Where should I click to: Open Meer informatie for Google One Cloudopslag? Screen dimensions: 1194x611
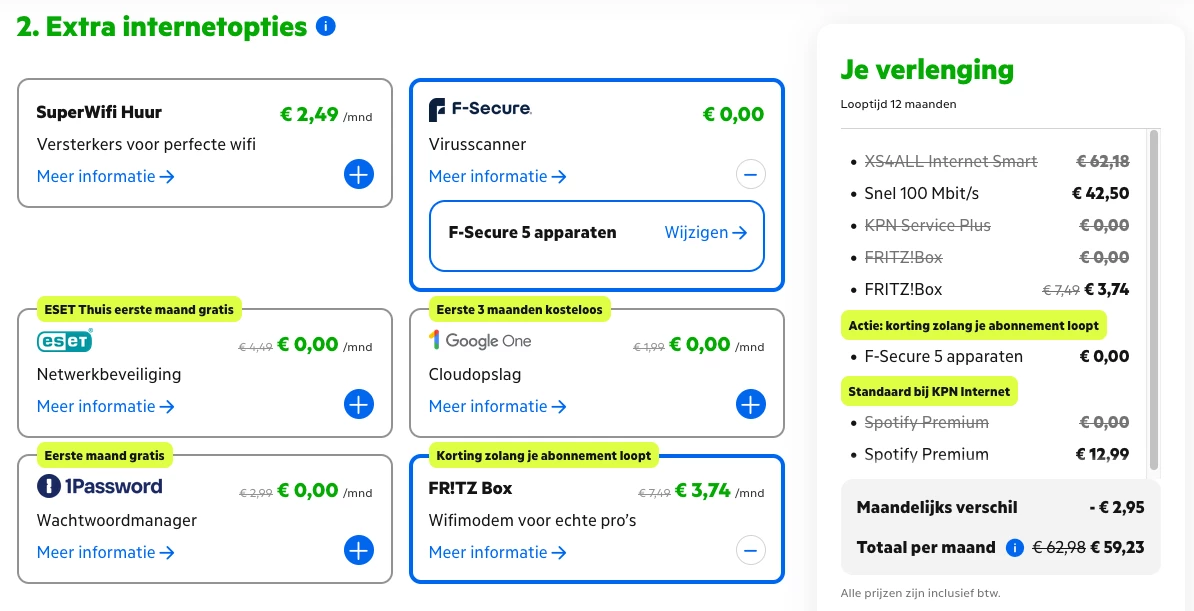tap(498, 407)
